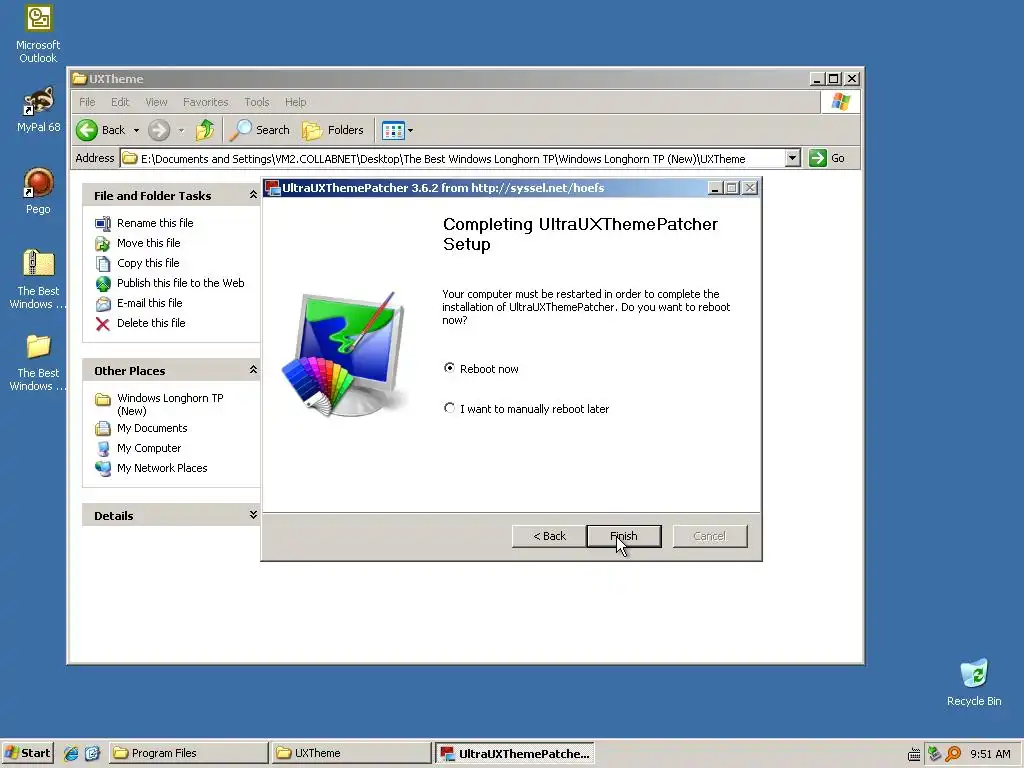Click Rename this file task
Screen dimensions: 1024x768
[x=155, y=223]
